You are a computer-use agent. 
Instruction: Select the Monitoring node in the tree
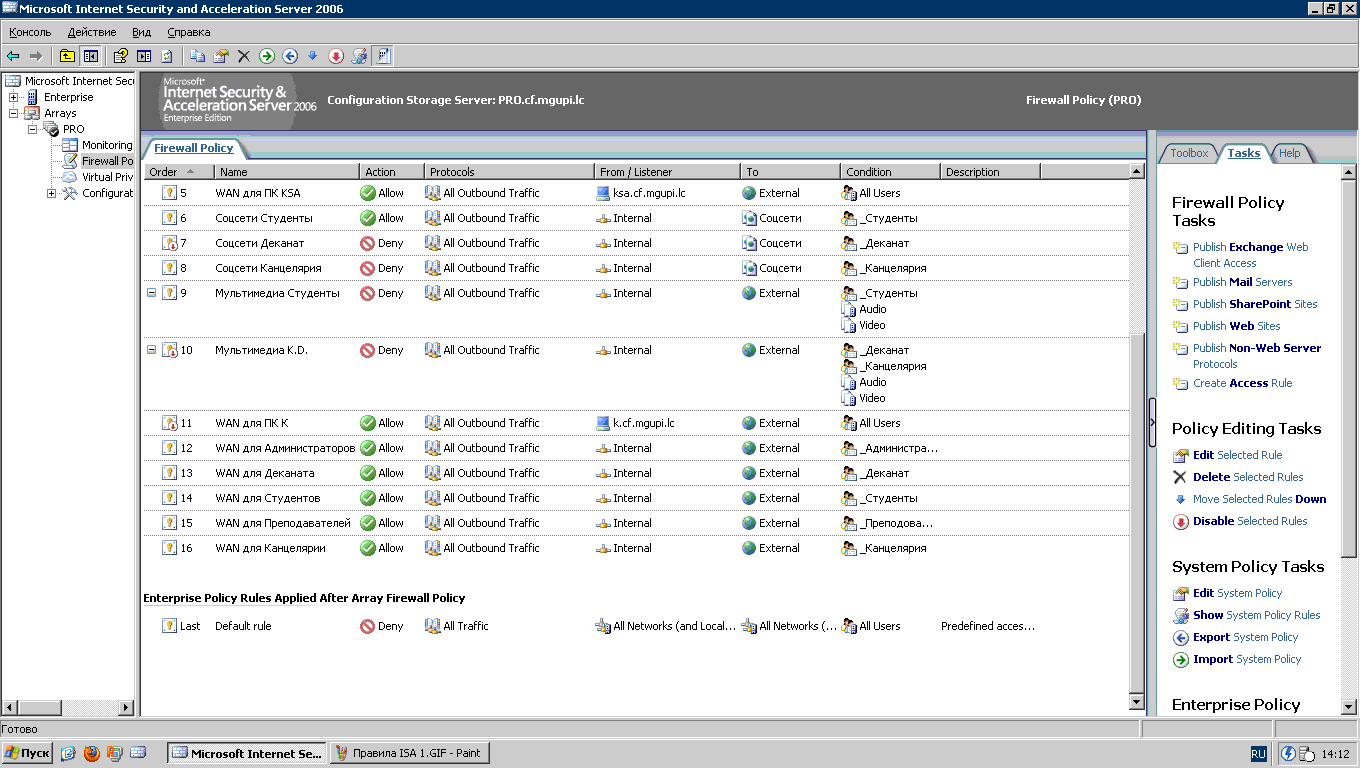click(x=106, y=145)
